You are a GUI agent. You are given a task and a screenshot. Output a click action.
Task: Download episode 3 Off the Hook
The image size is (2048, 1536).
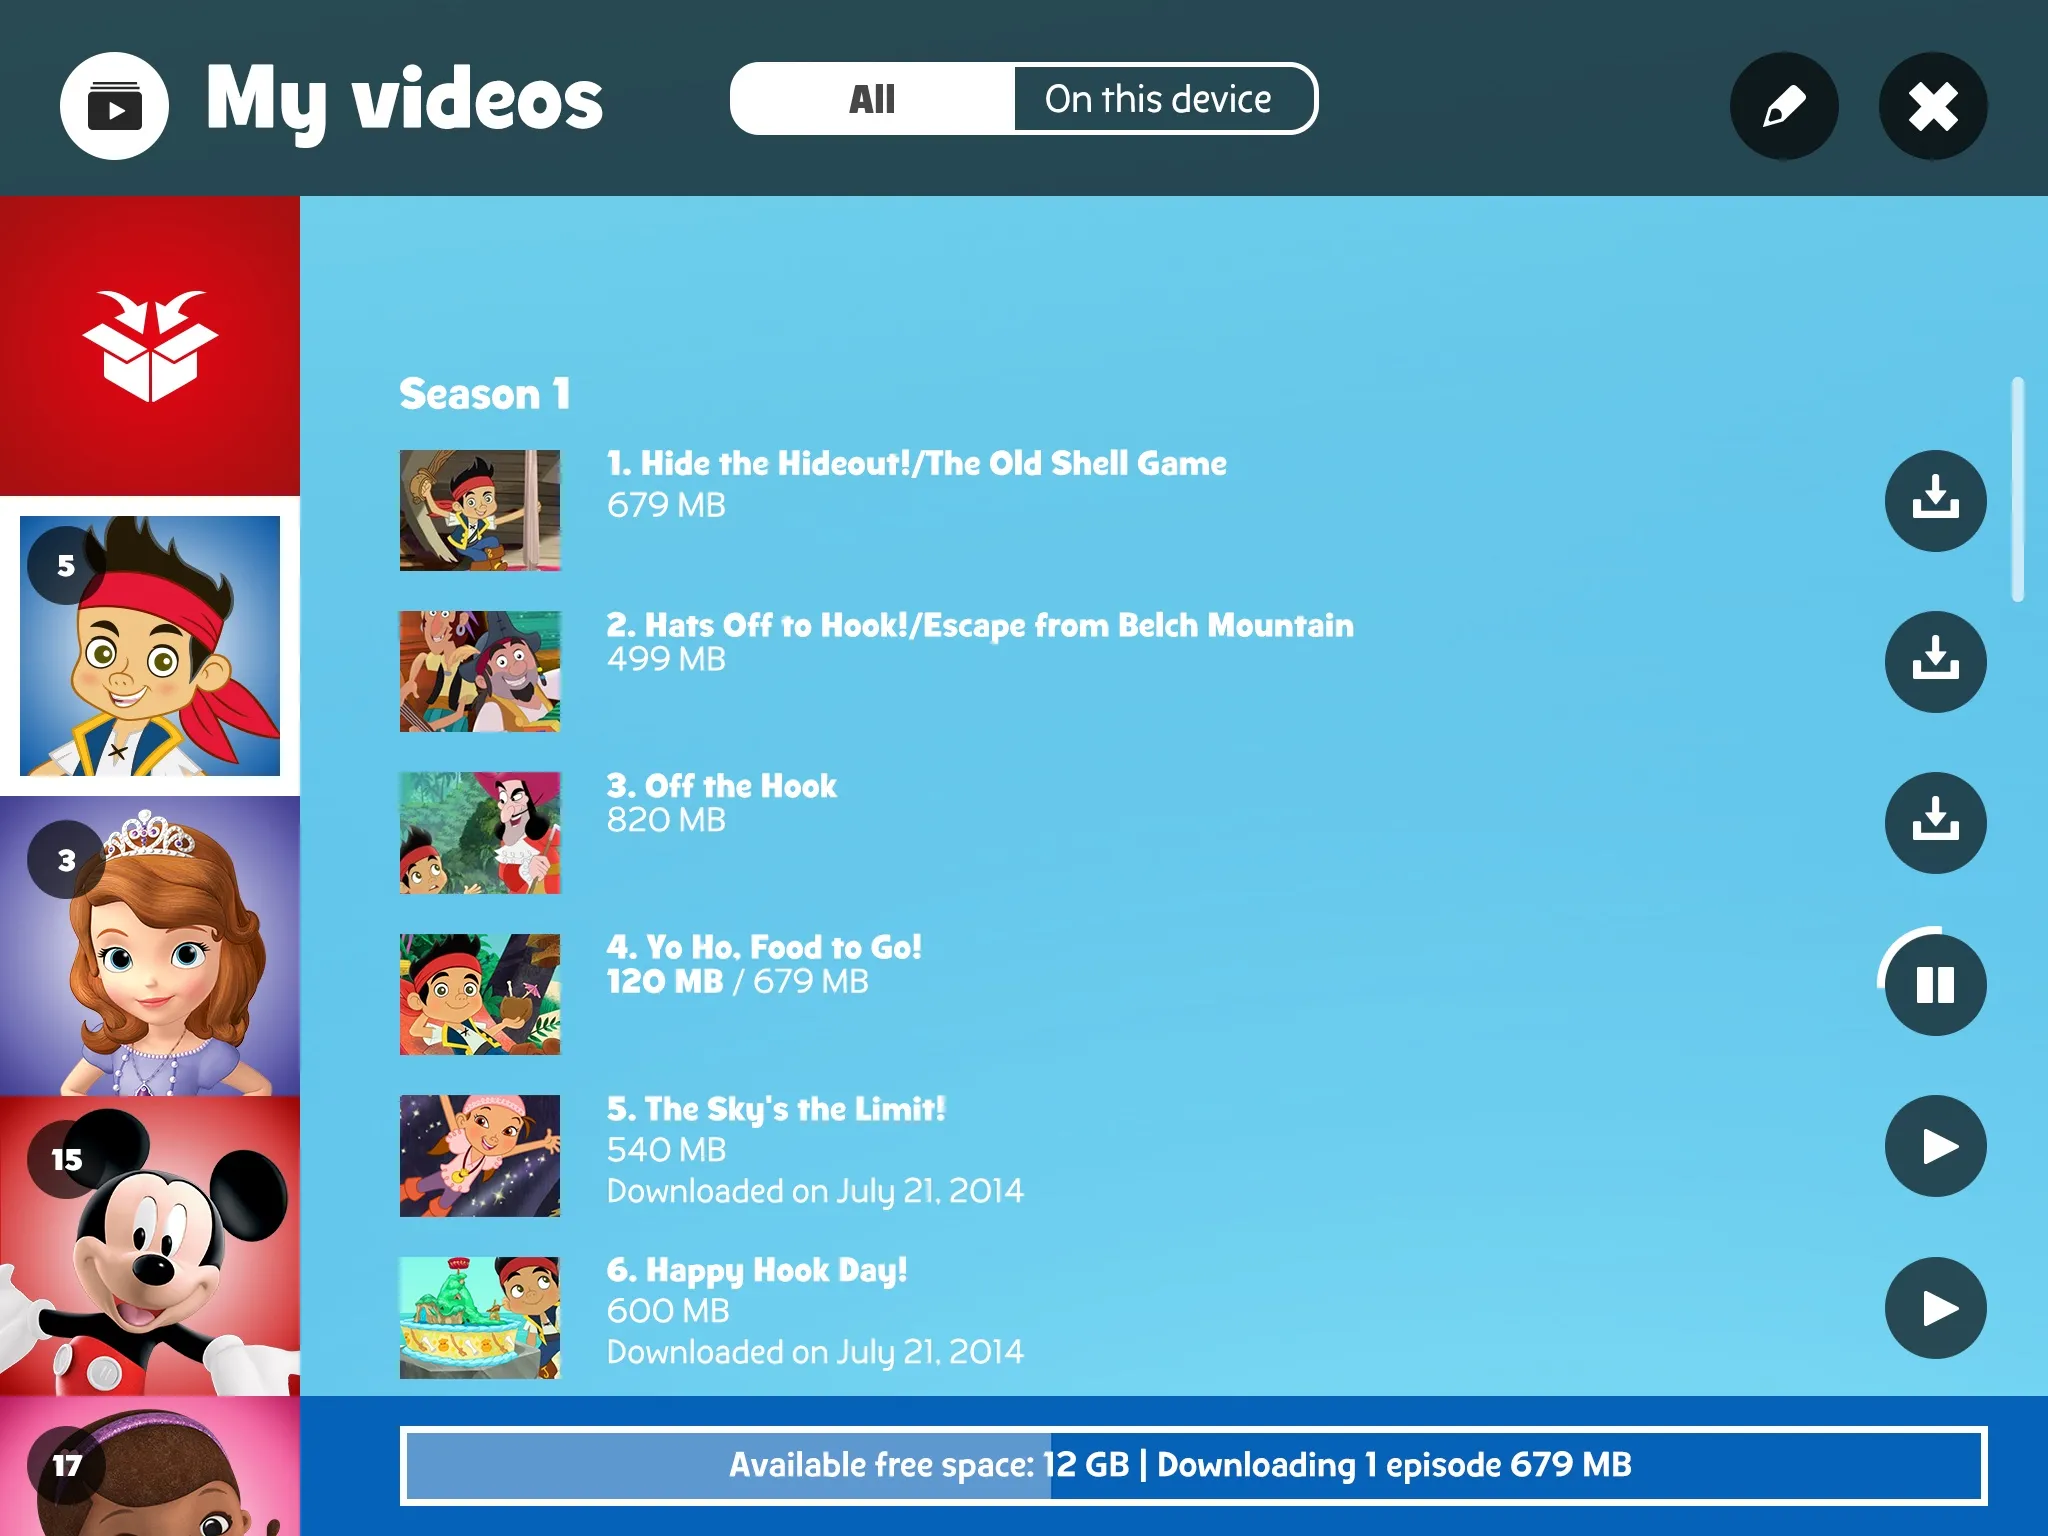pyautogui.click(x=1935, y=823)
